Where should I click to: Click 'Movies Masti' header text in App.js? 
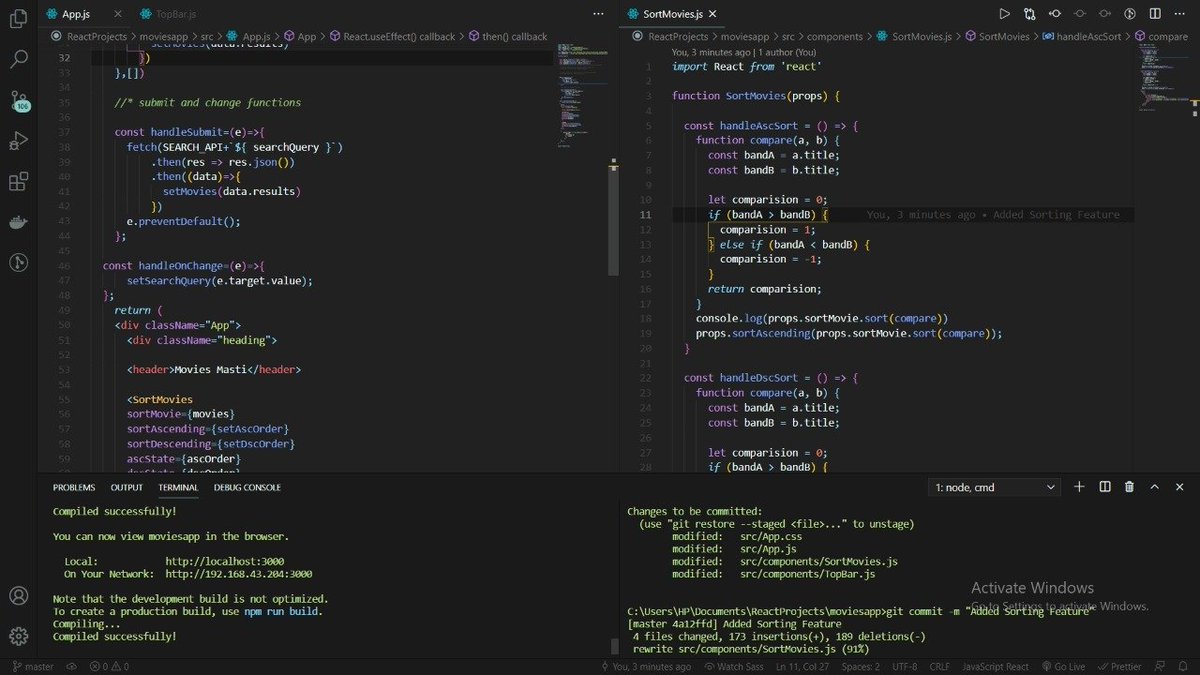[x=210, y=369]
